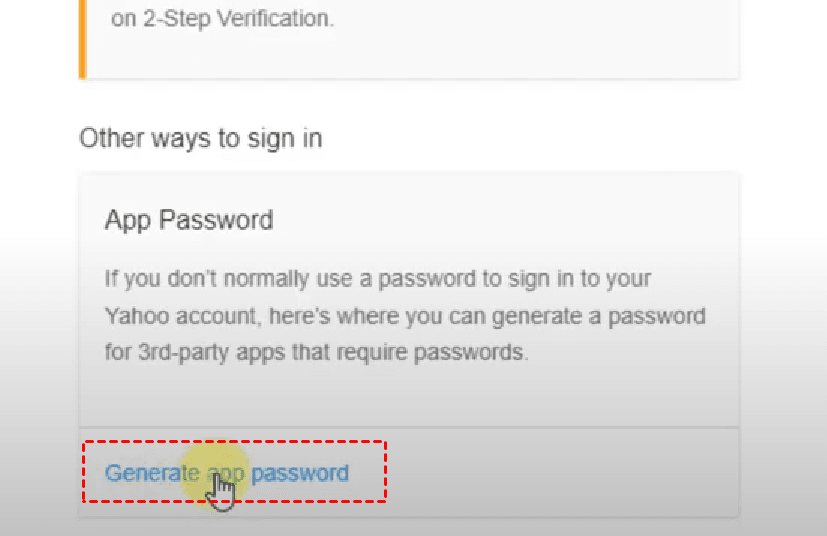Click the empty area below the description text
Image resolution: width=827 pixels, height=536 pixels.
[408, 400]
